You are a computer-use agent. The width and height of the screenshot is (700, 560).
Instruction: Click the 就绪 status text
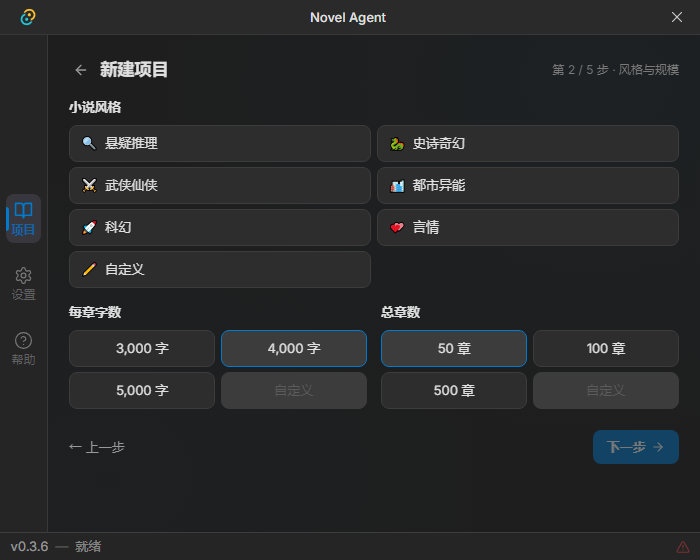click(x=88, y=547)
